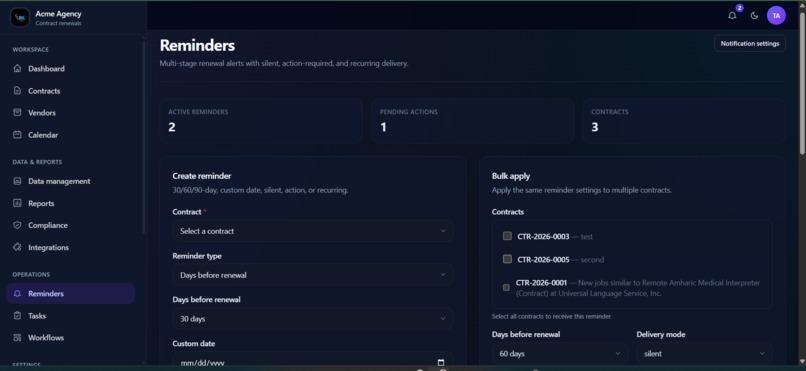Viewport: 806px width, 371px height.
Task: Open the notifications bell icon
Action: (732, 15)
